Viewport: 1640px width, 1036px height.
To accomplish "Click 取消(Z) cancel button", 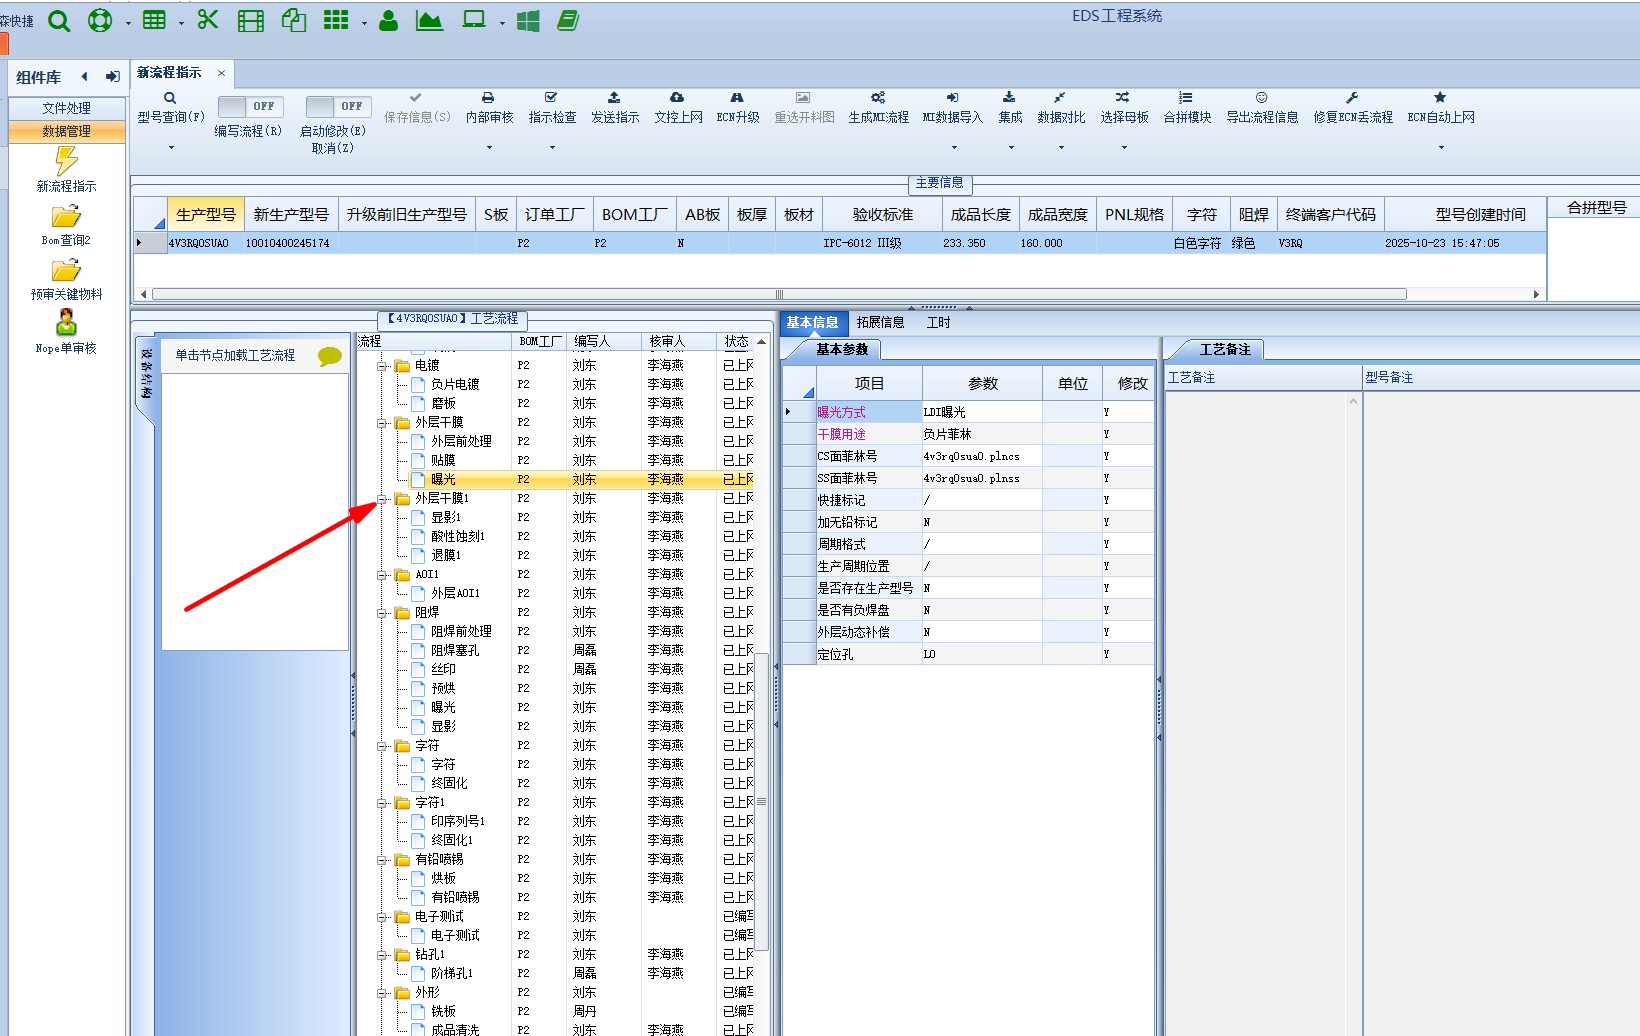I will tap(333, 148).
